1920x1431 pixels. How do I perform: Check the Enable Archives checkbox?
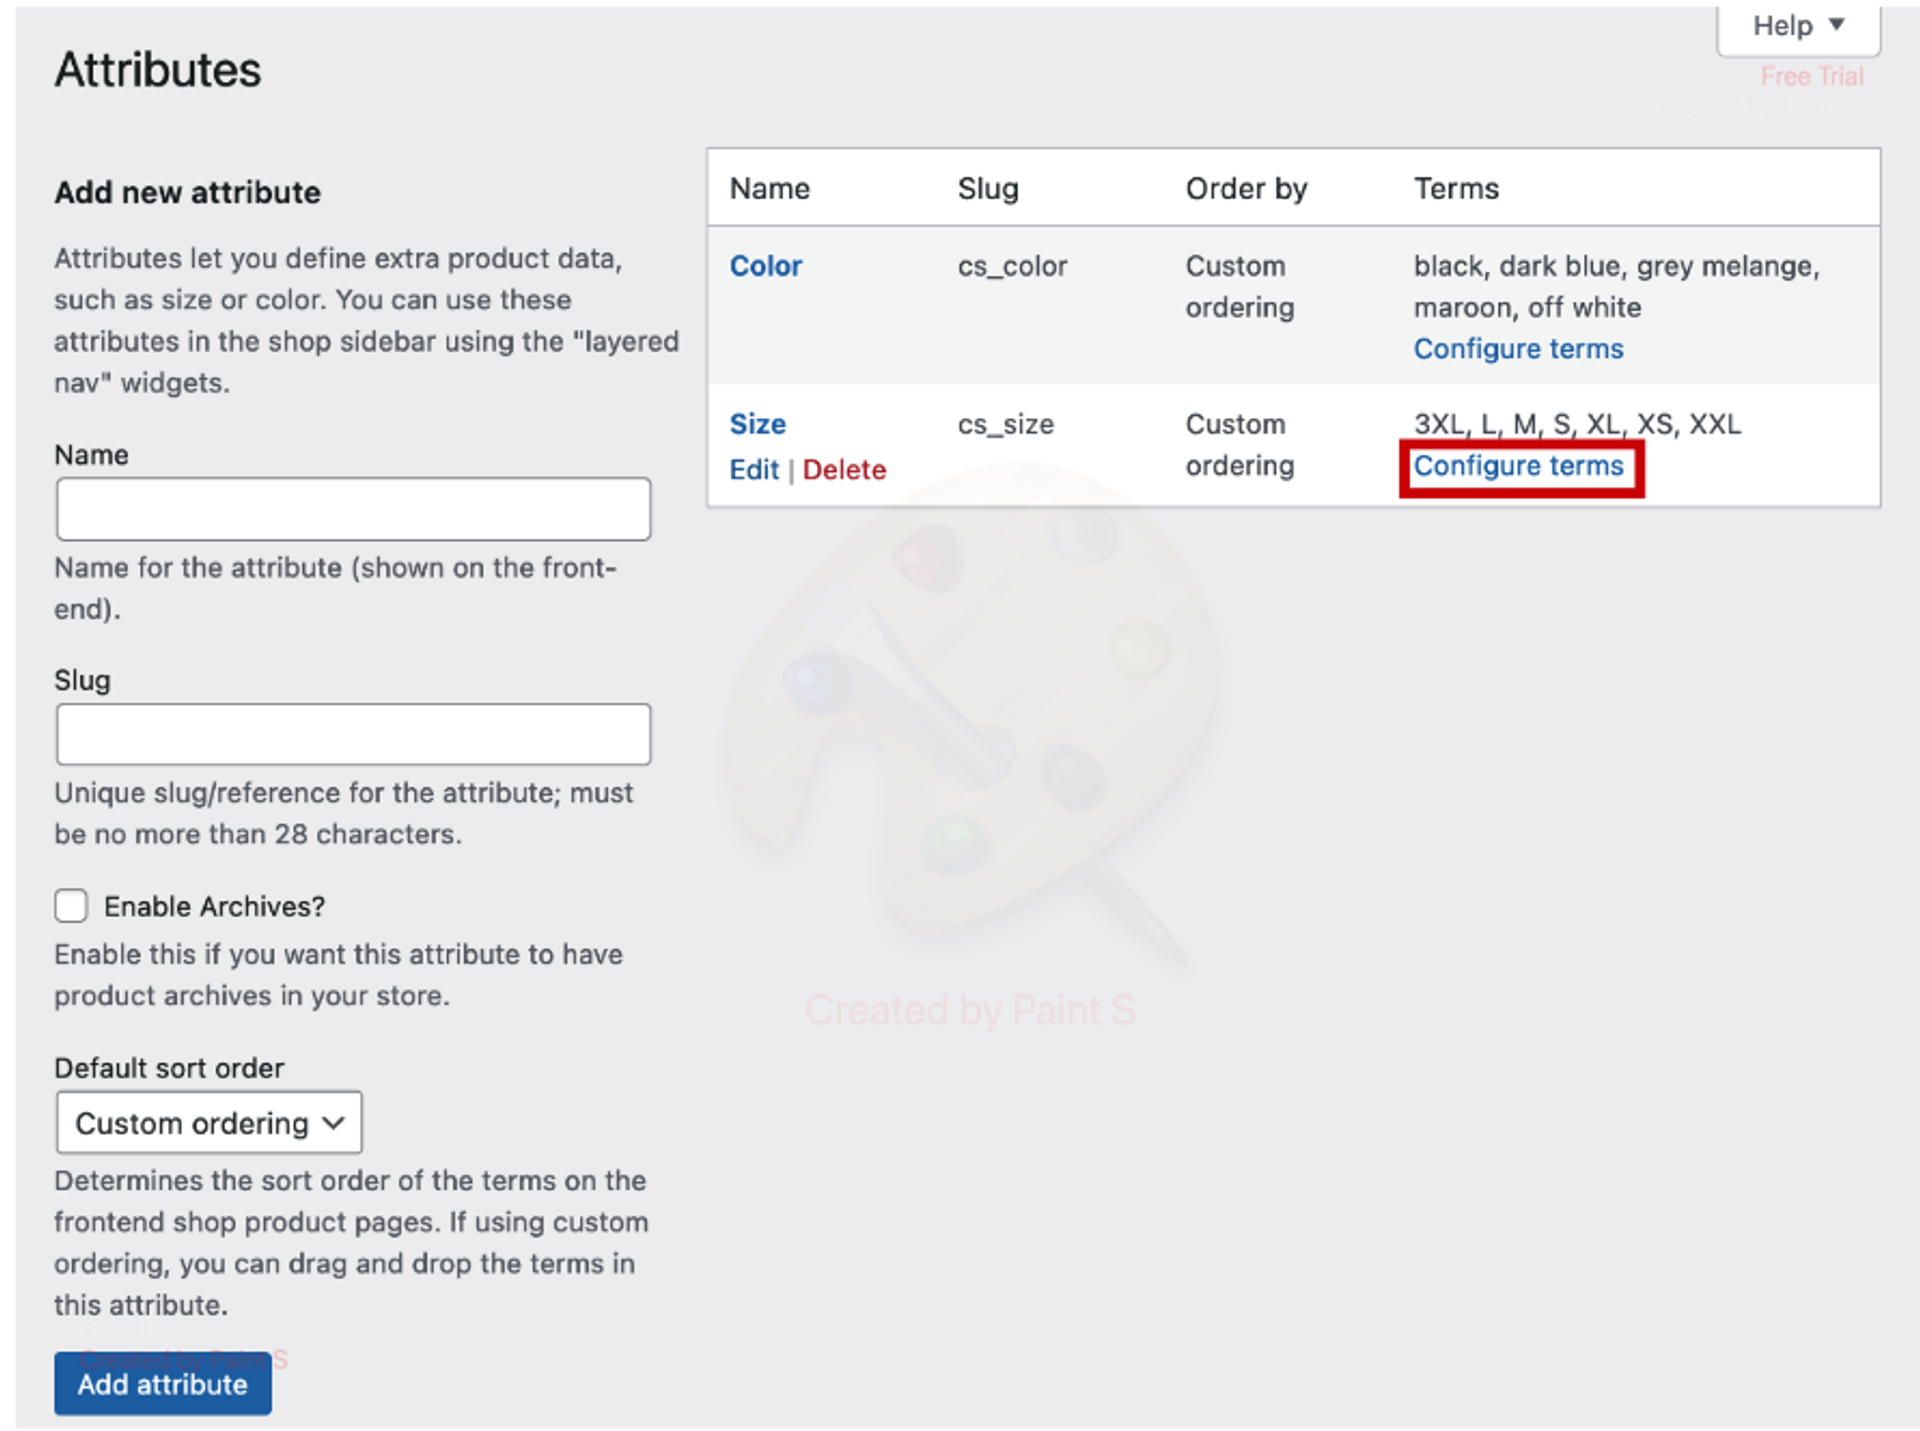pyautogui.click(x=71, y=906)
